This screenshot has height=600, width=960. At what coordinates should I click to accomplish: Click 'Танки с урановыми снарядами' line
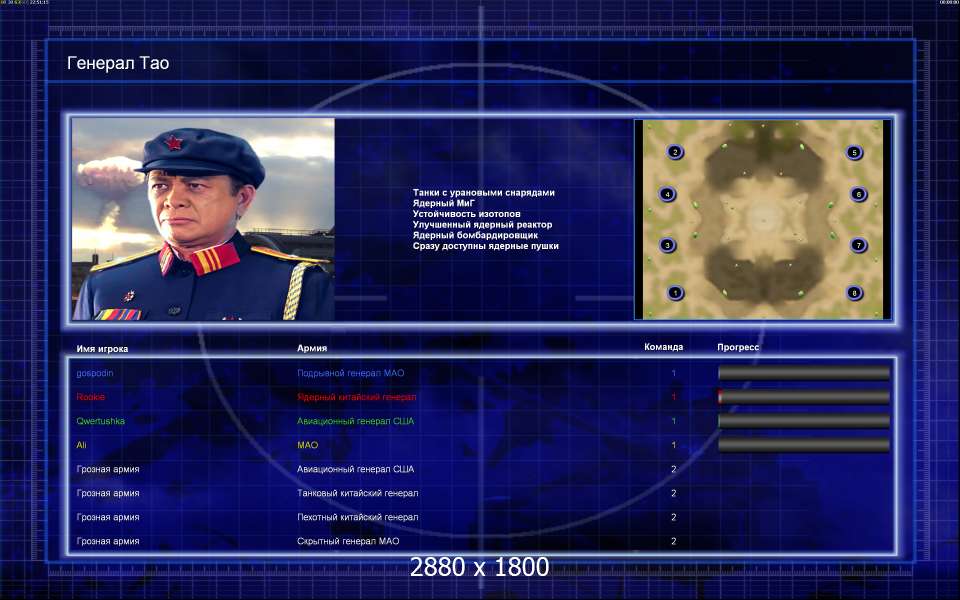tap(484, 192)
